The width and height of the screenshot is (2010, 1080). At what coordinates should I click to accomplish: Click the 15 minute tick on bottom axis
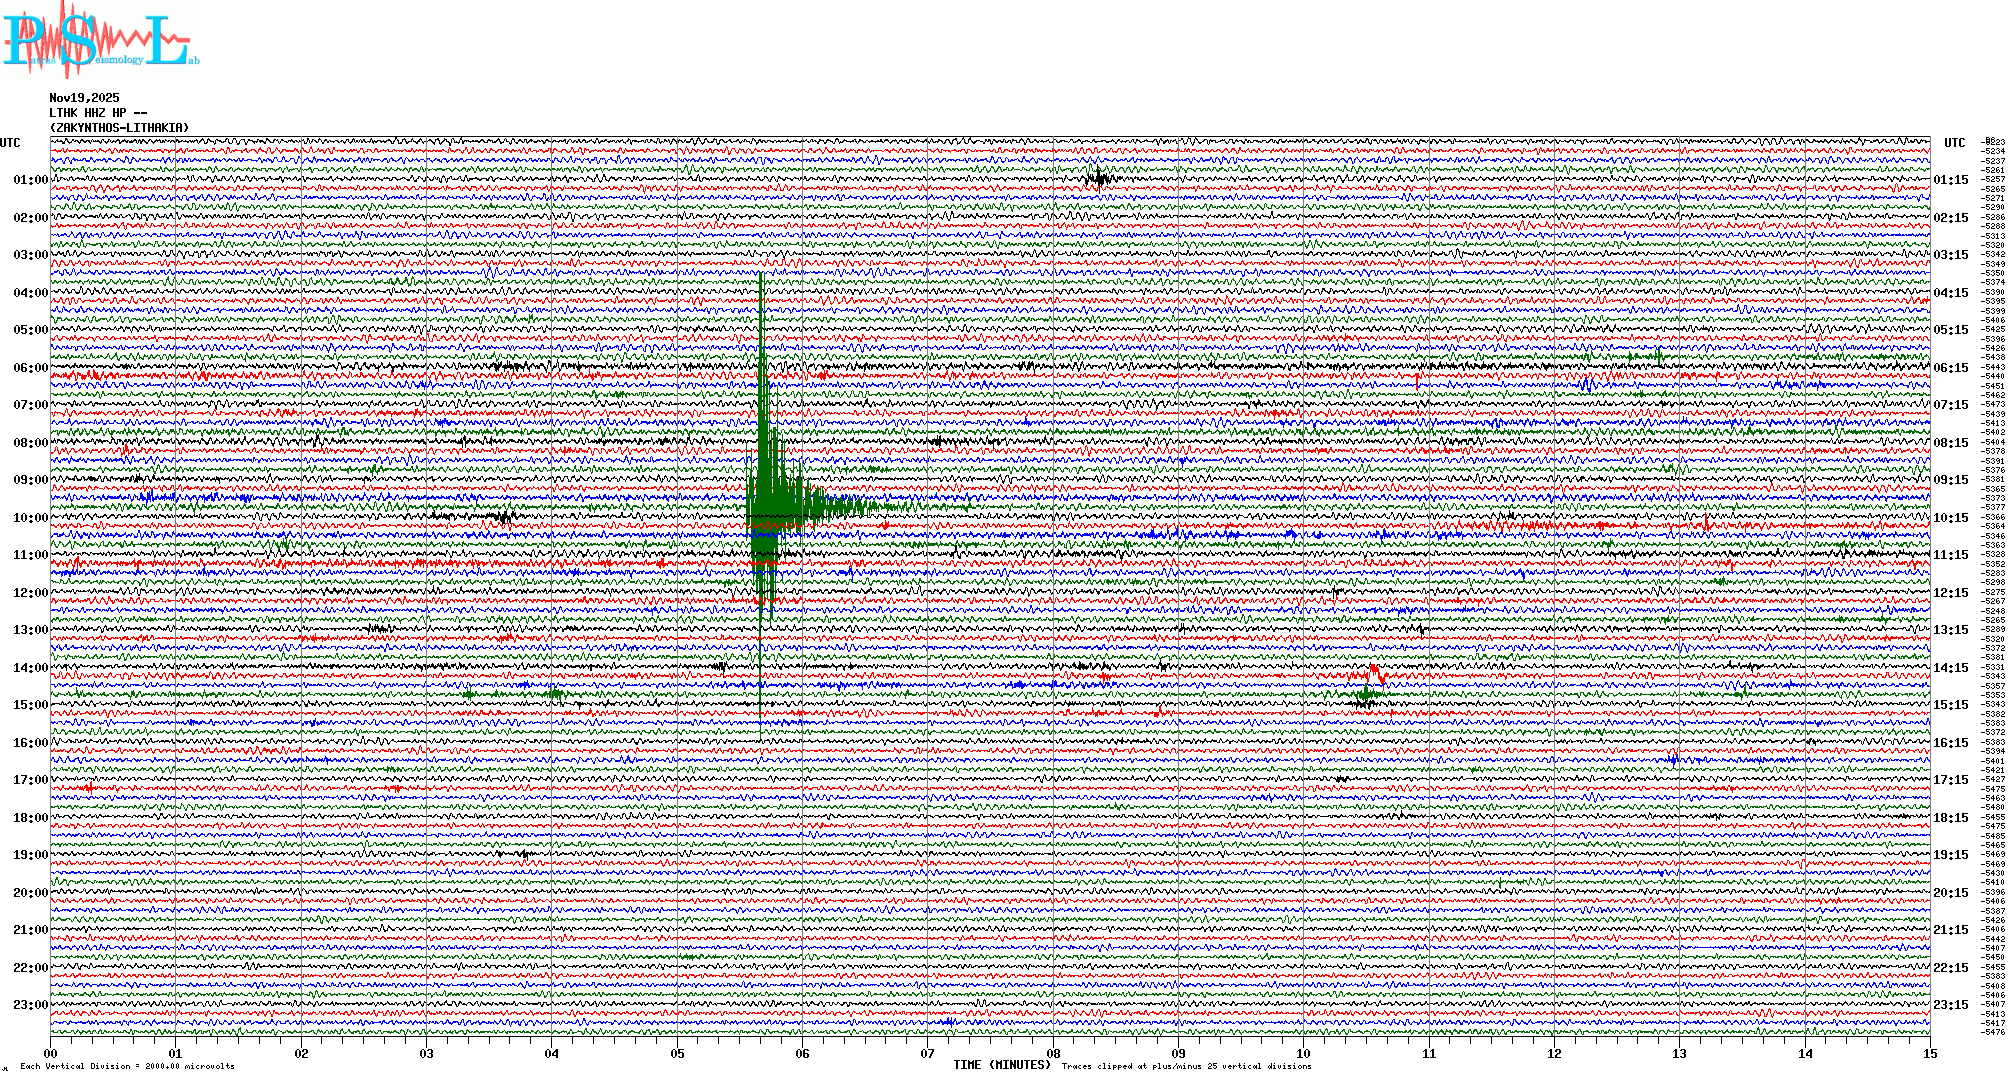(1929, 1054)
